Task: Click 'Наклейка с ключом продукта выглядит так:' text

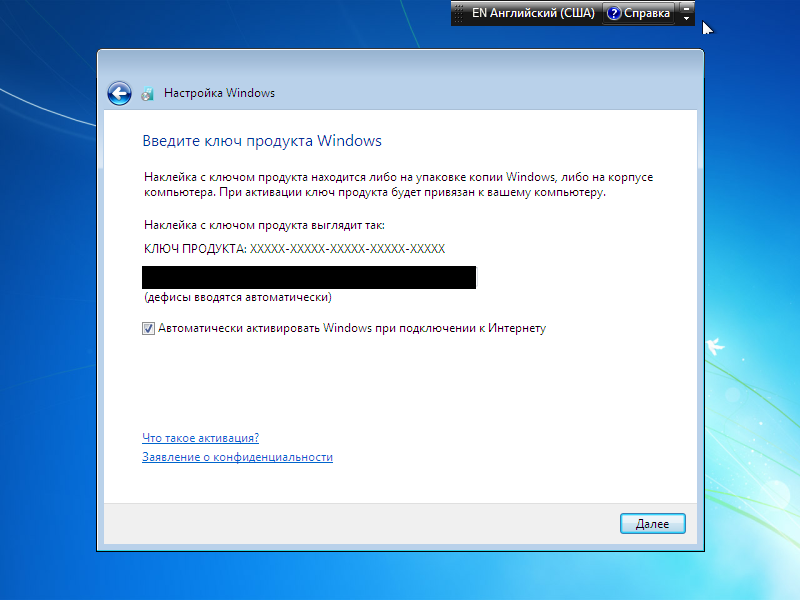Action: [x=264, y=225]
